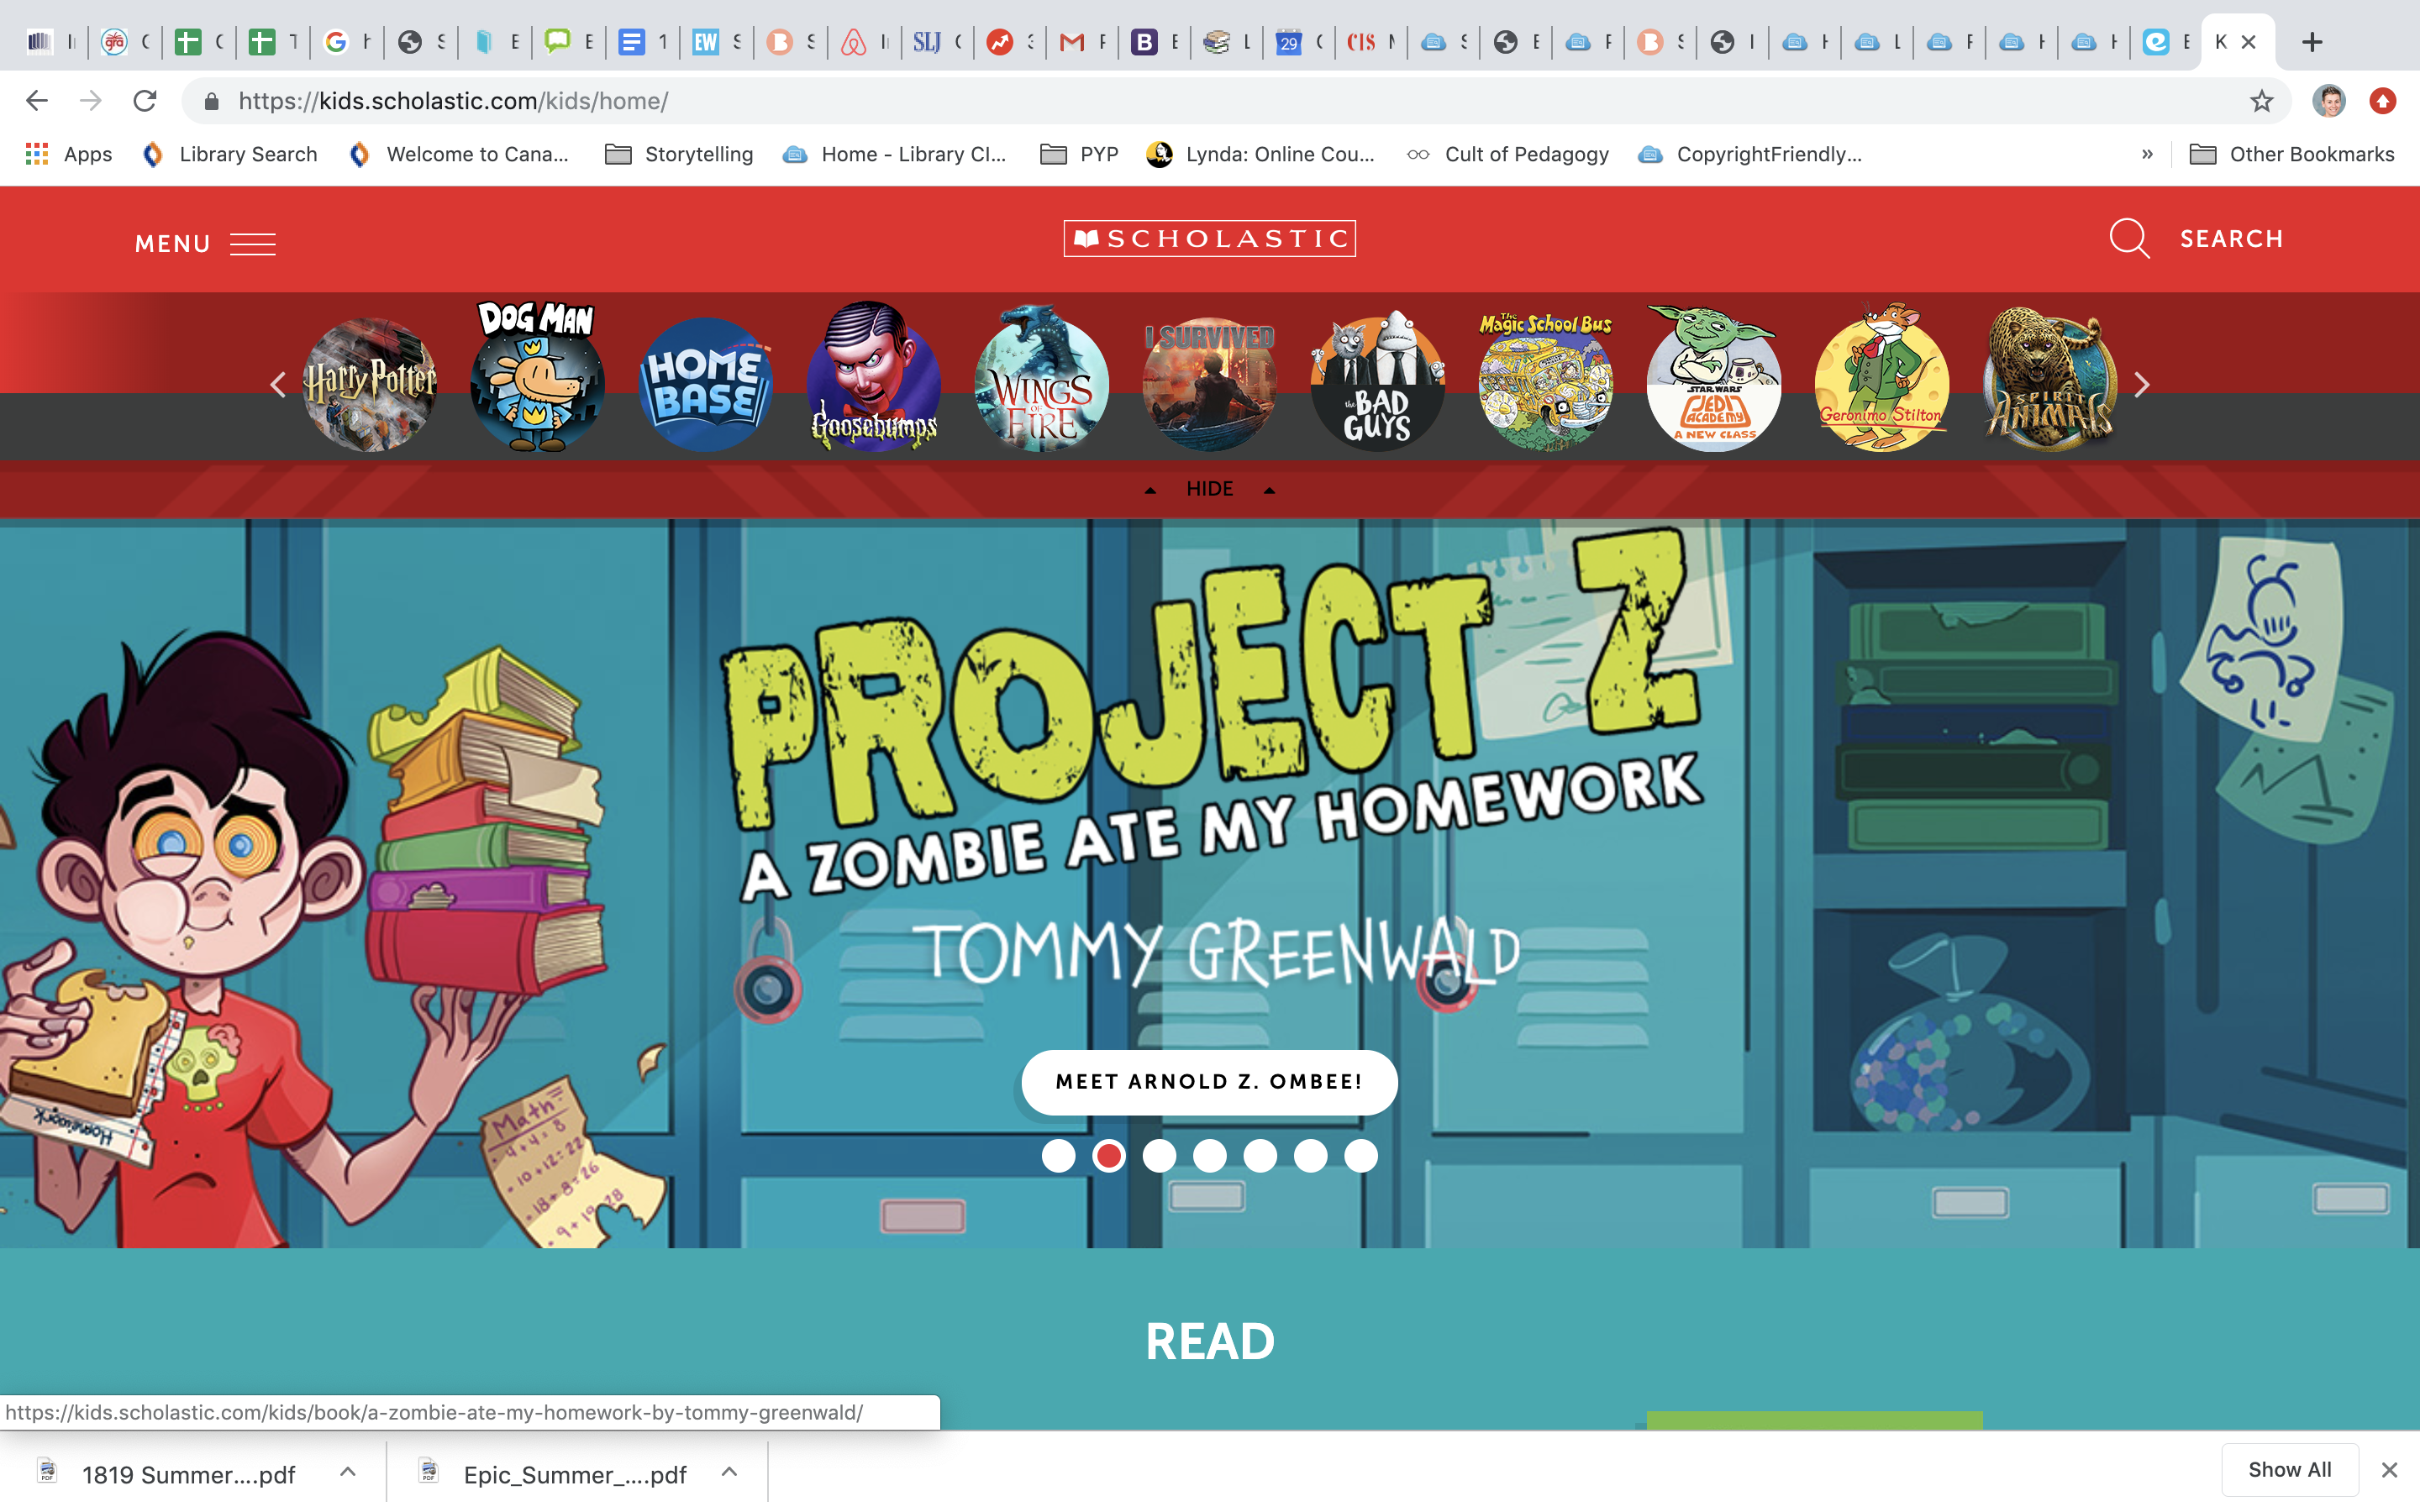Close the active Scholastic Kids tab
The height and width of the screenshot is (1512, 2420).
tap(2248, 42)
